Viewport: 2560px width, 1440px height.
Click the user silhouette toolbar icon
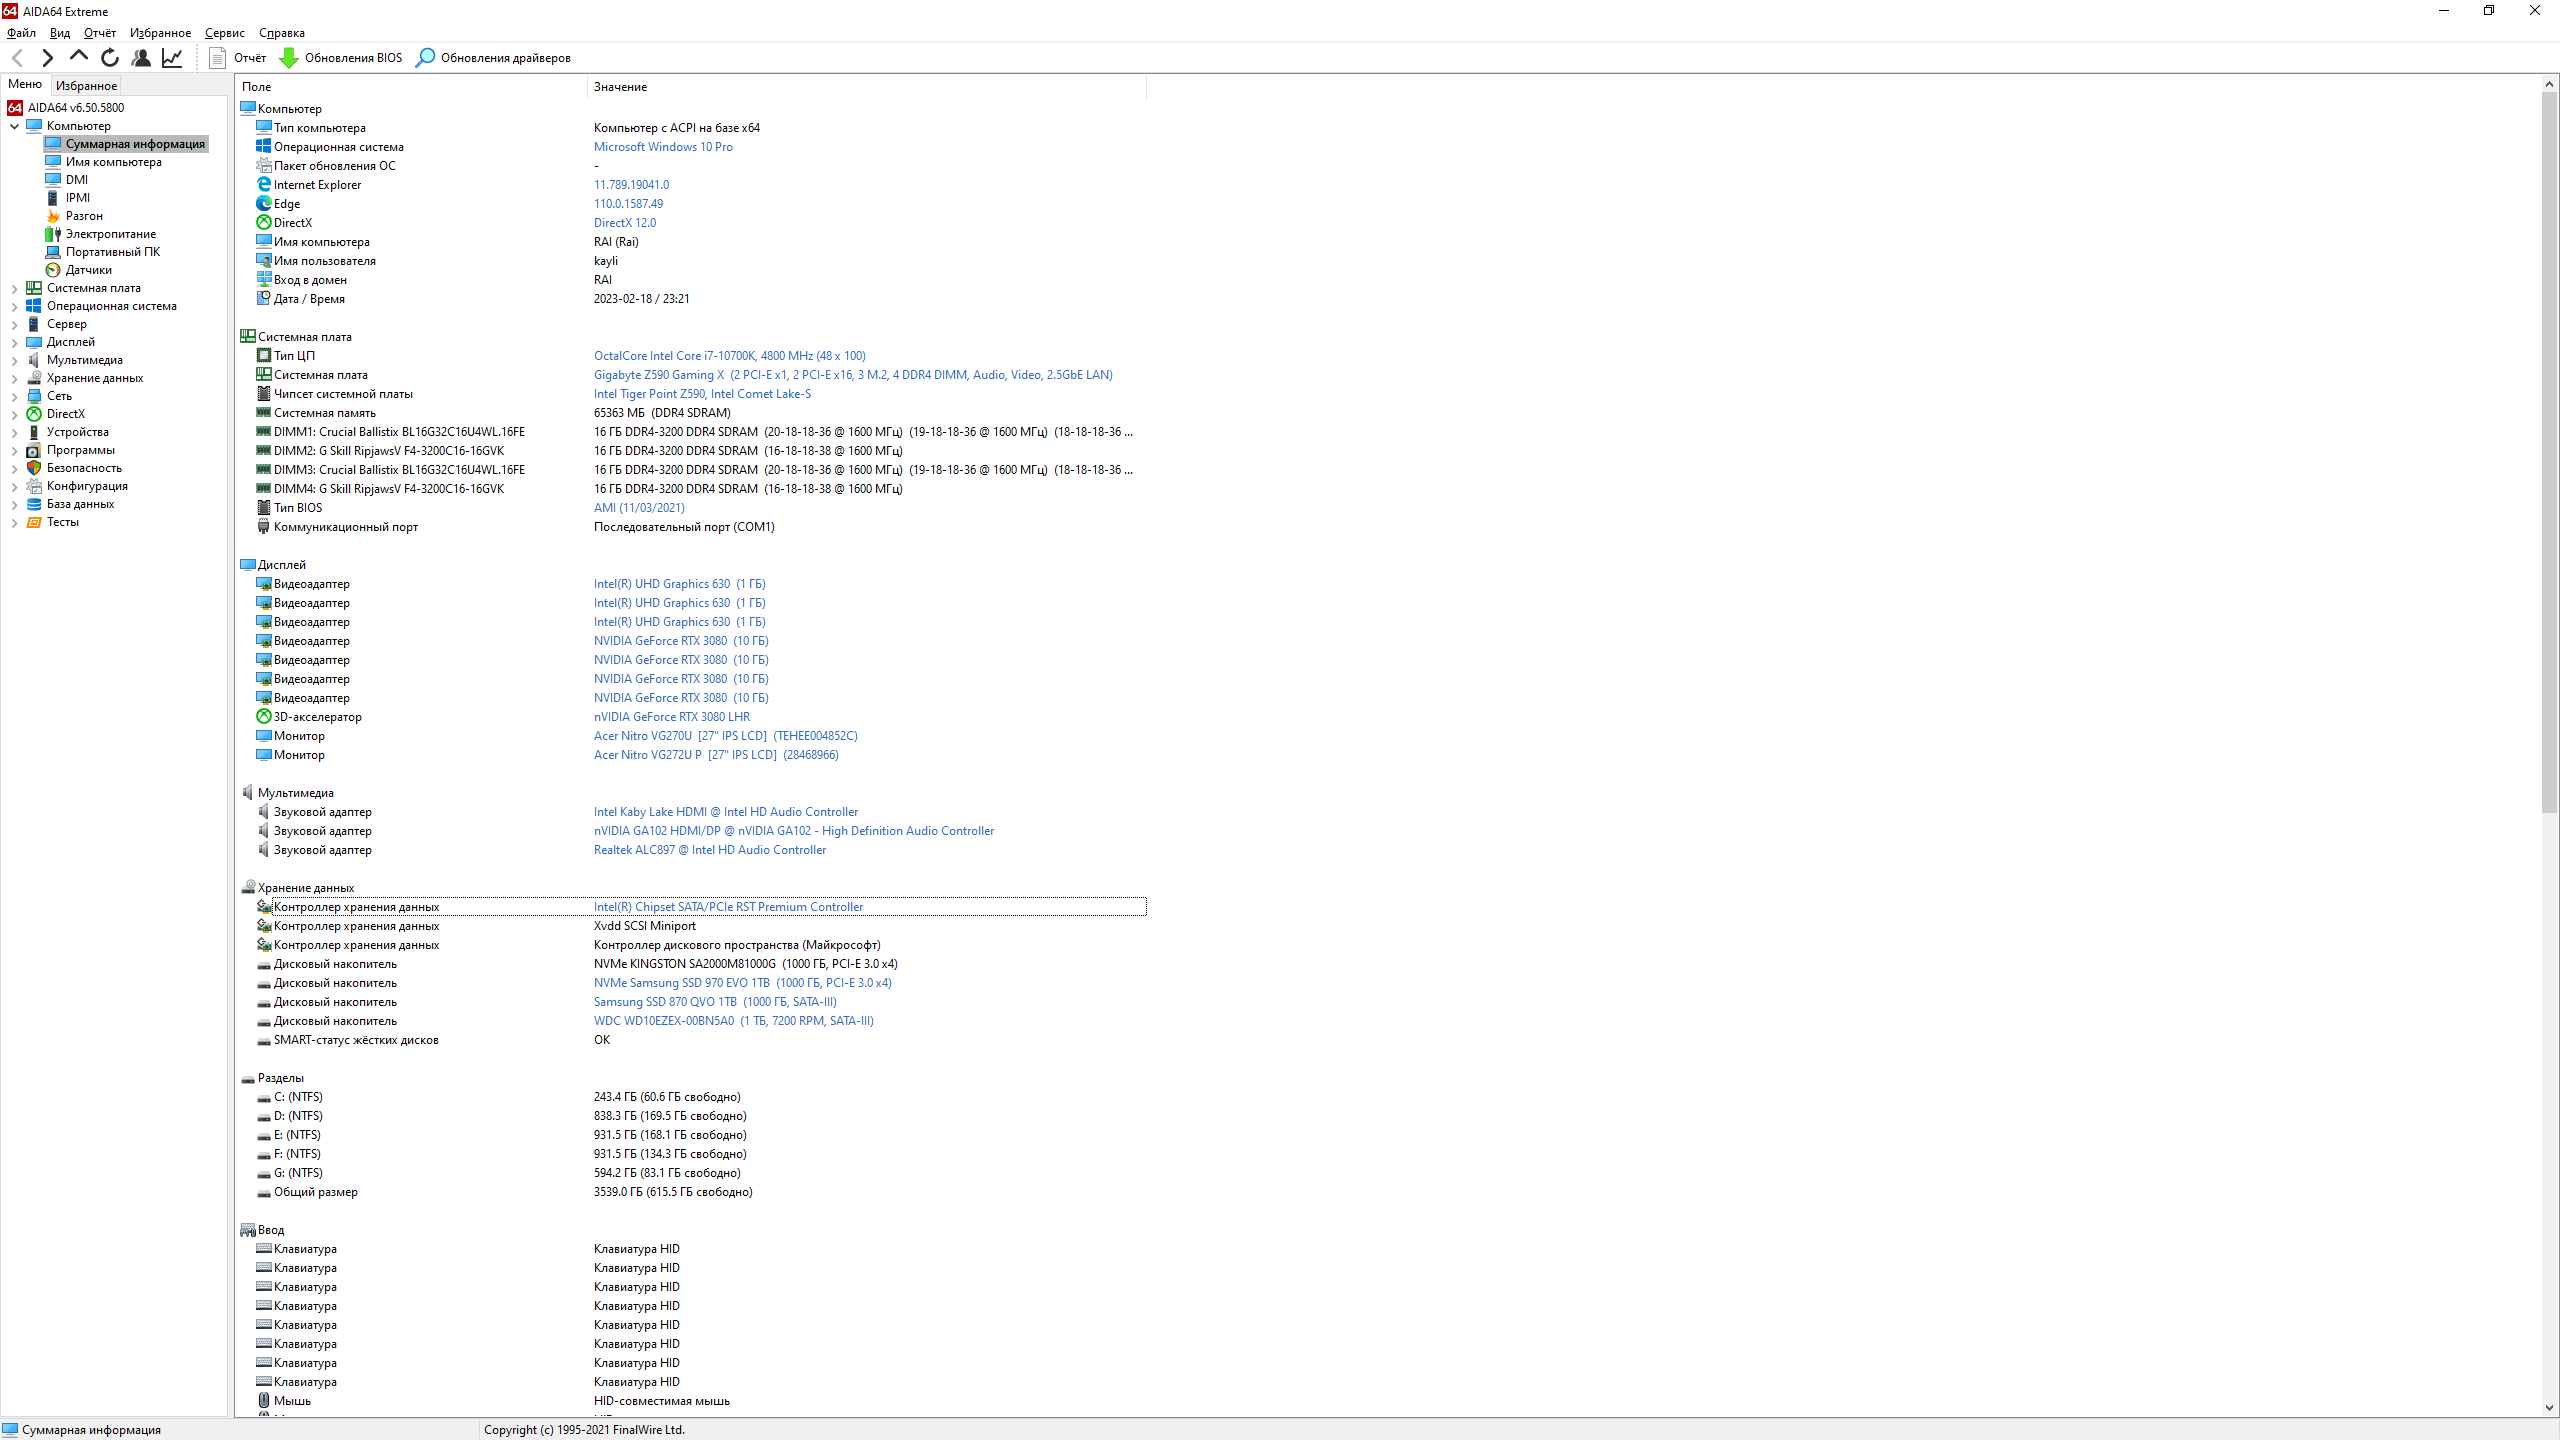tap(141, 58)
